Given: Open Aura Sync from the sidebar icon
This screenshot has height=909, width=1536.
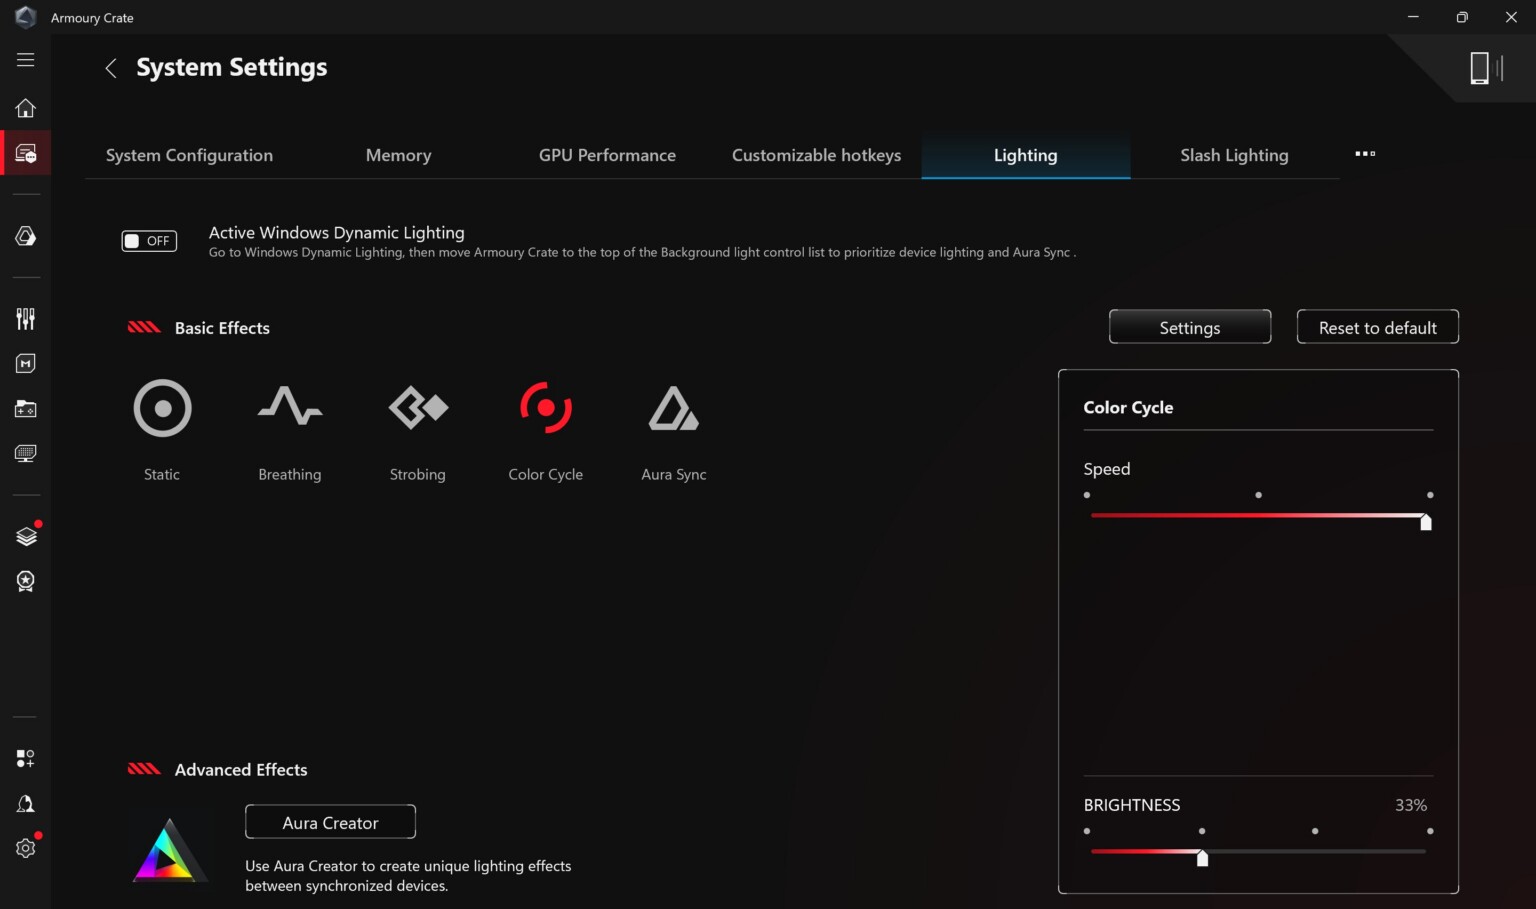Looking at the screenshot, I should (x=26, y=236).
